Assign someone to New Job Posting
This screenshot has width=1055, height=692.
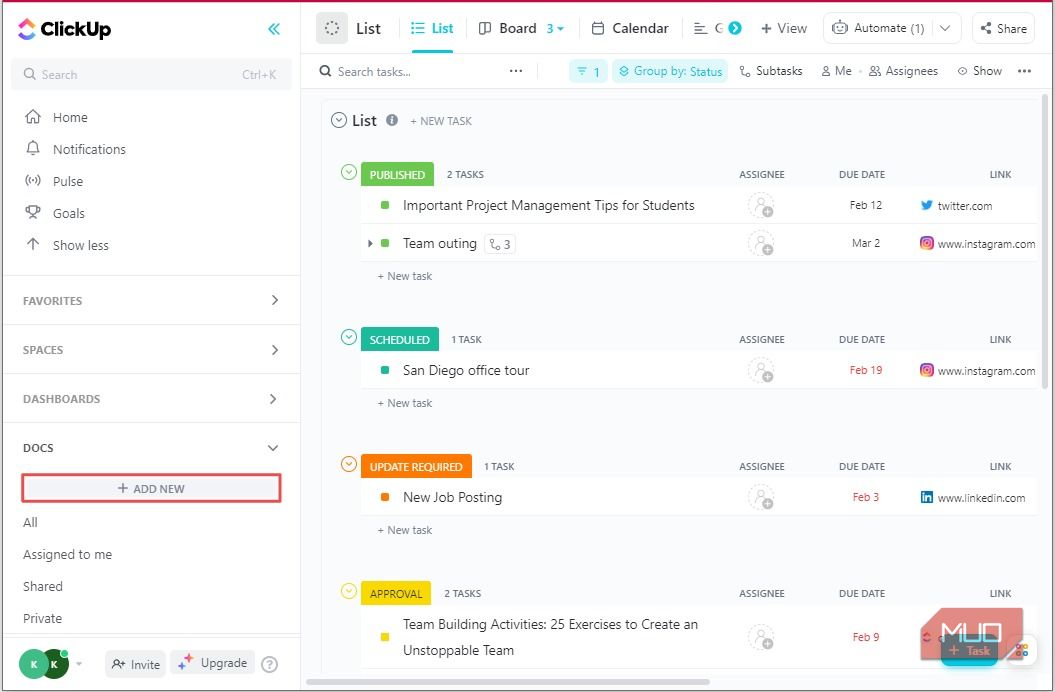761,497
